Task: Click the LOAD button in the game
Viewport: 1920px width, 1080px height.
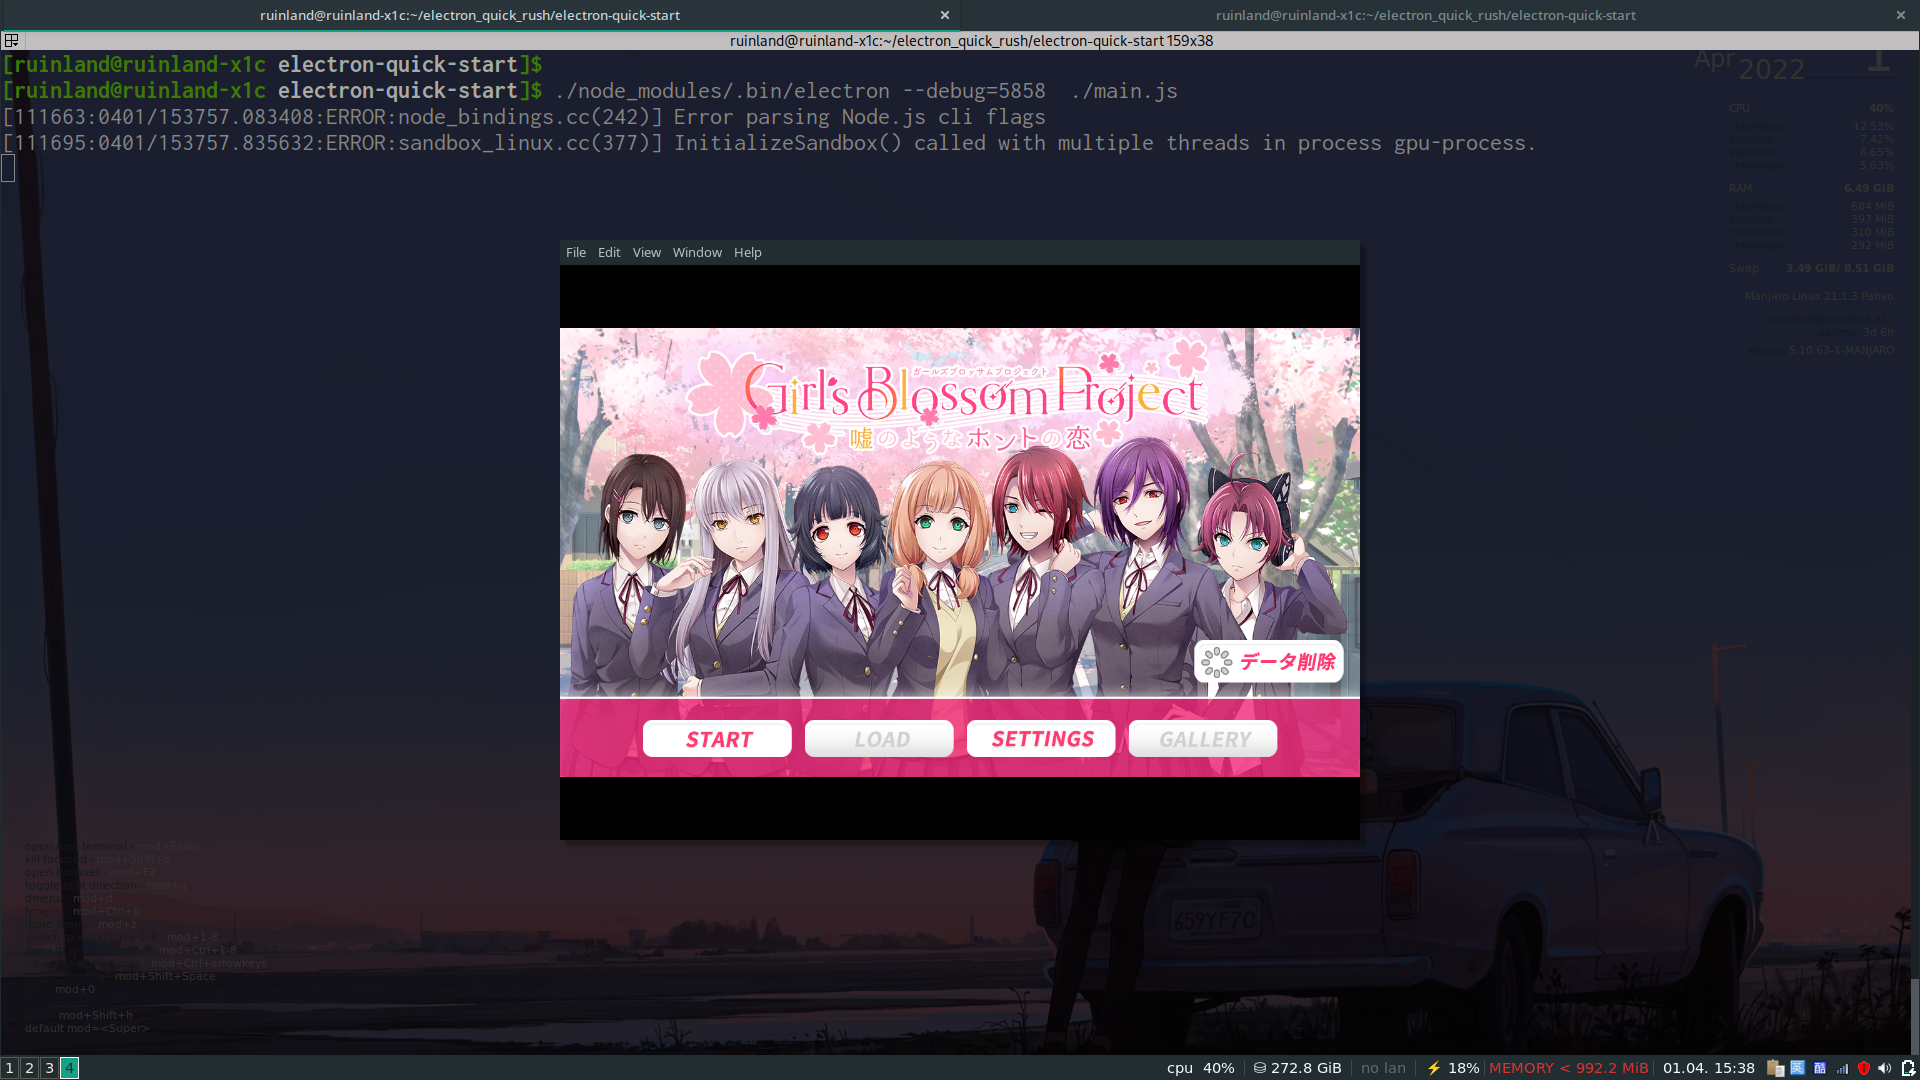Action: click(x=879, y=739)
